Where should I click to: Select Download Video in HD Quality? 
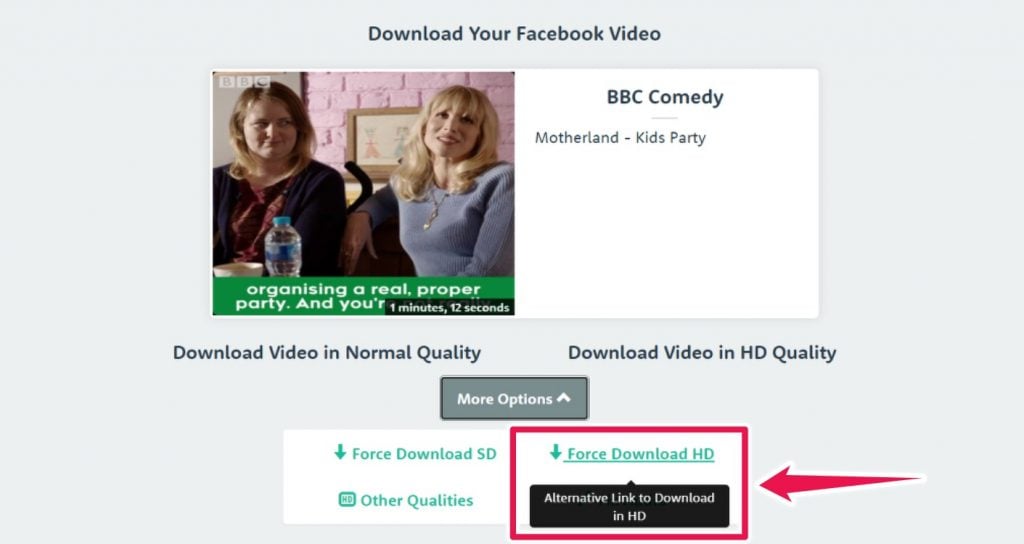[x=702, y=353]
